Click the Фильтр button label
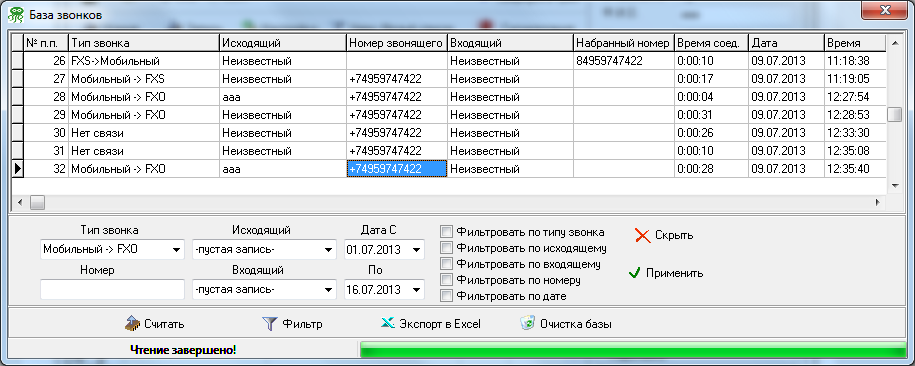The image size is (915, 366). (302, 324)
